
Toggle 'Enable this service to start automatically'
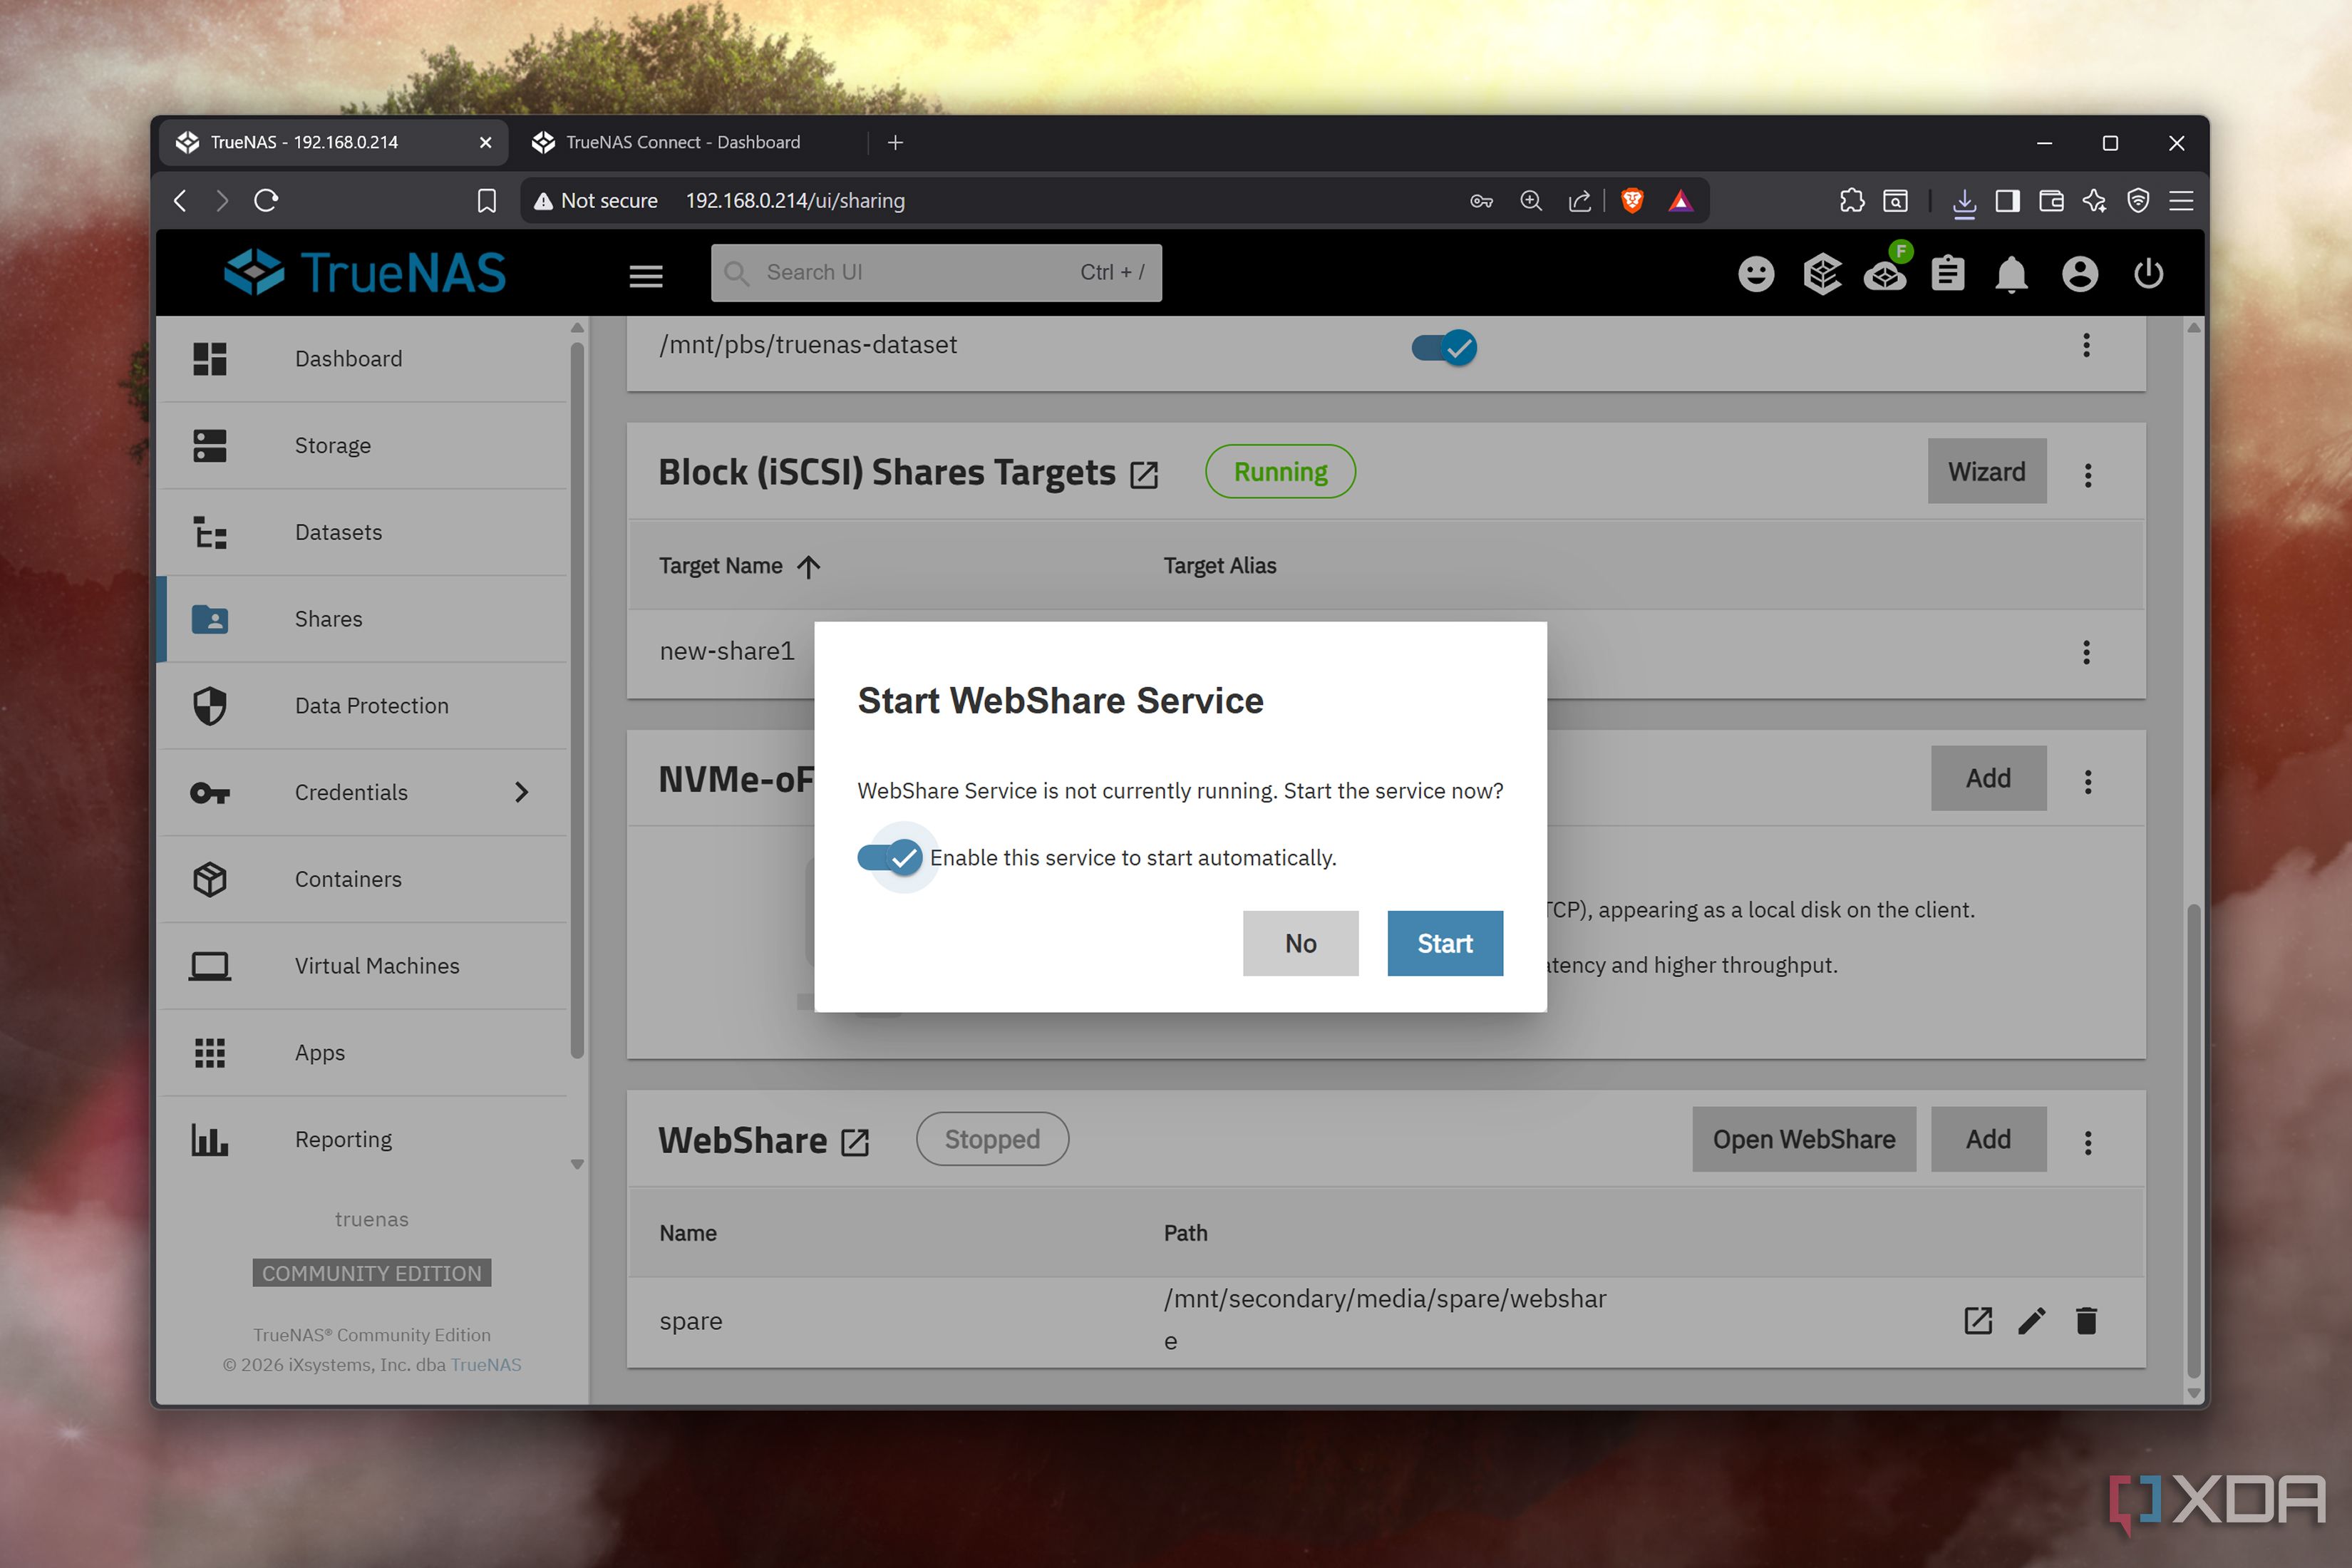(890, 857)
